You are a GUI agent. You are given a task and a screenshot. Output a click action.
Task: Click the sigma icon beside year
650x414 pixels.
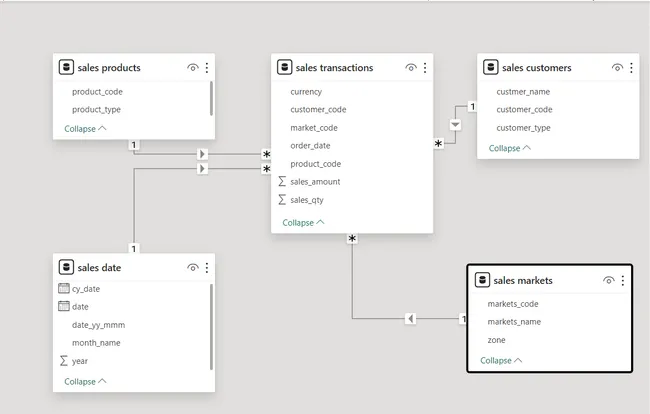[x=63, y=361]
